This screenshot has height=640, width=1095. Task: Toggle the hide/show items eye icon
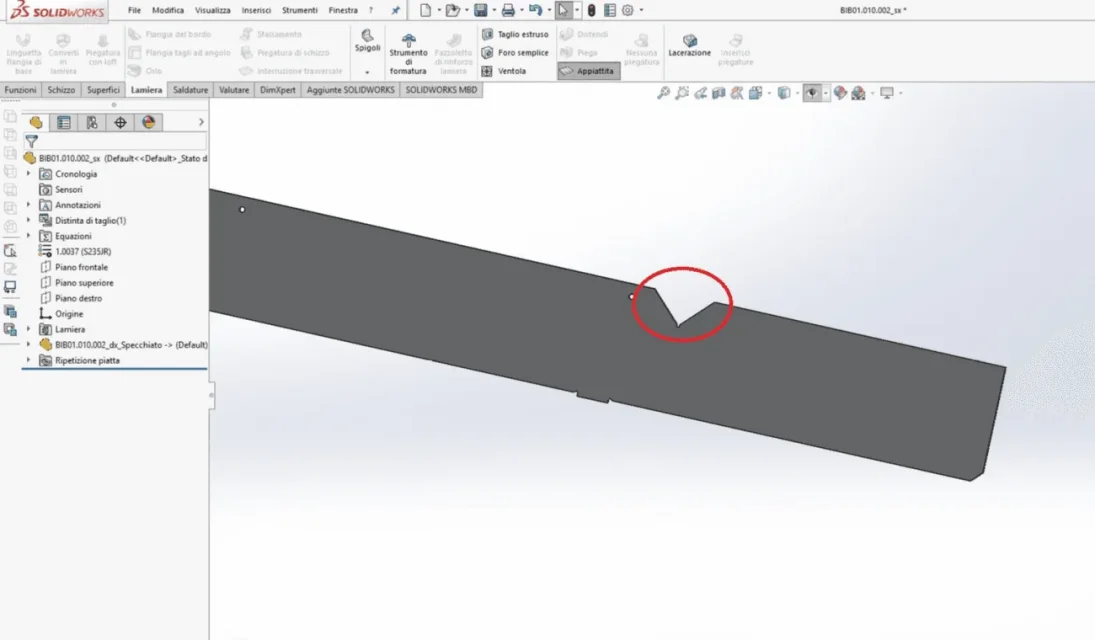[x=811, y=93]
